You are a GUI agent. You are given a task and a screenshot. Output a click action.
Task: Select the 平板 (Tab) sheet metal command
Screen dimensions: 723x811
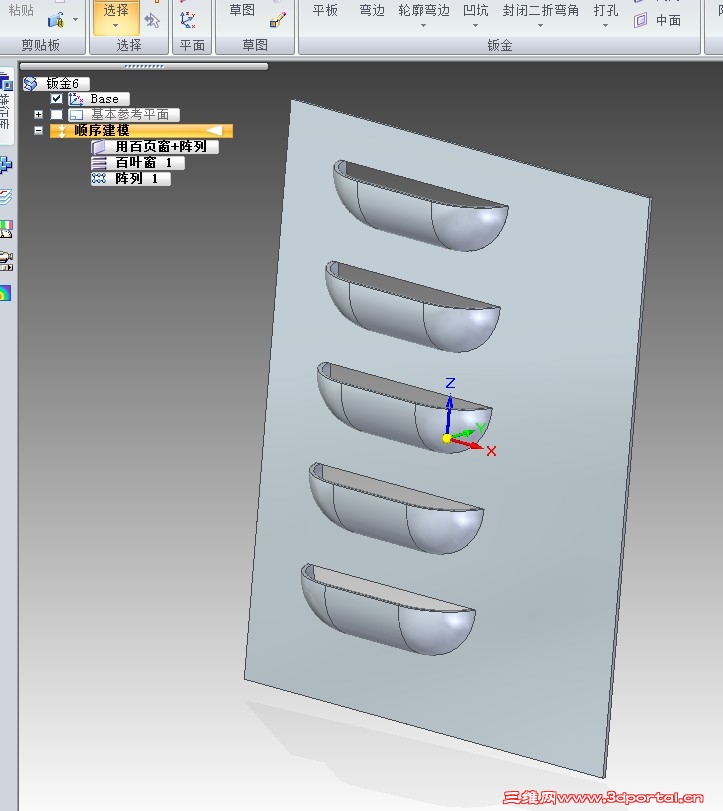325,10
